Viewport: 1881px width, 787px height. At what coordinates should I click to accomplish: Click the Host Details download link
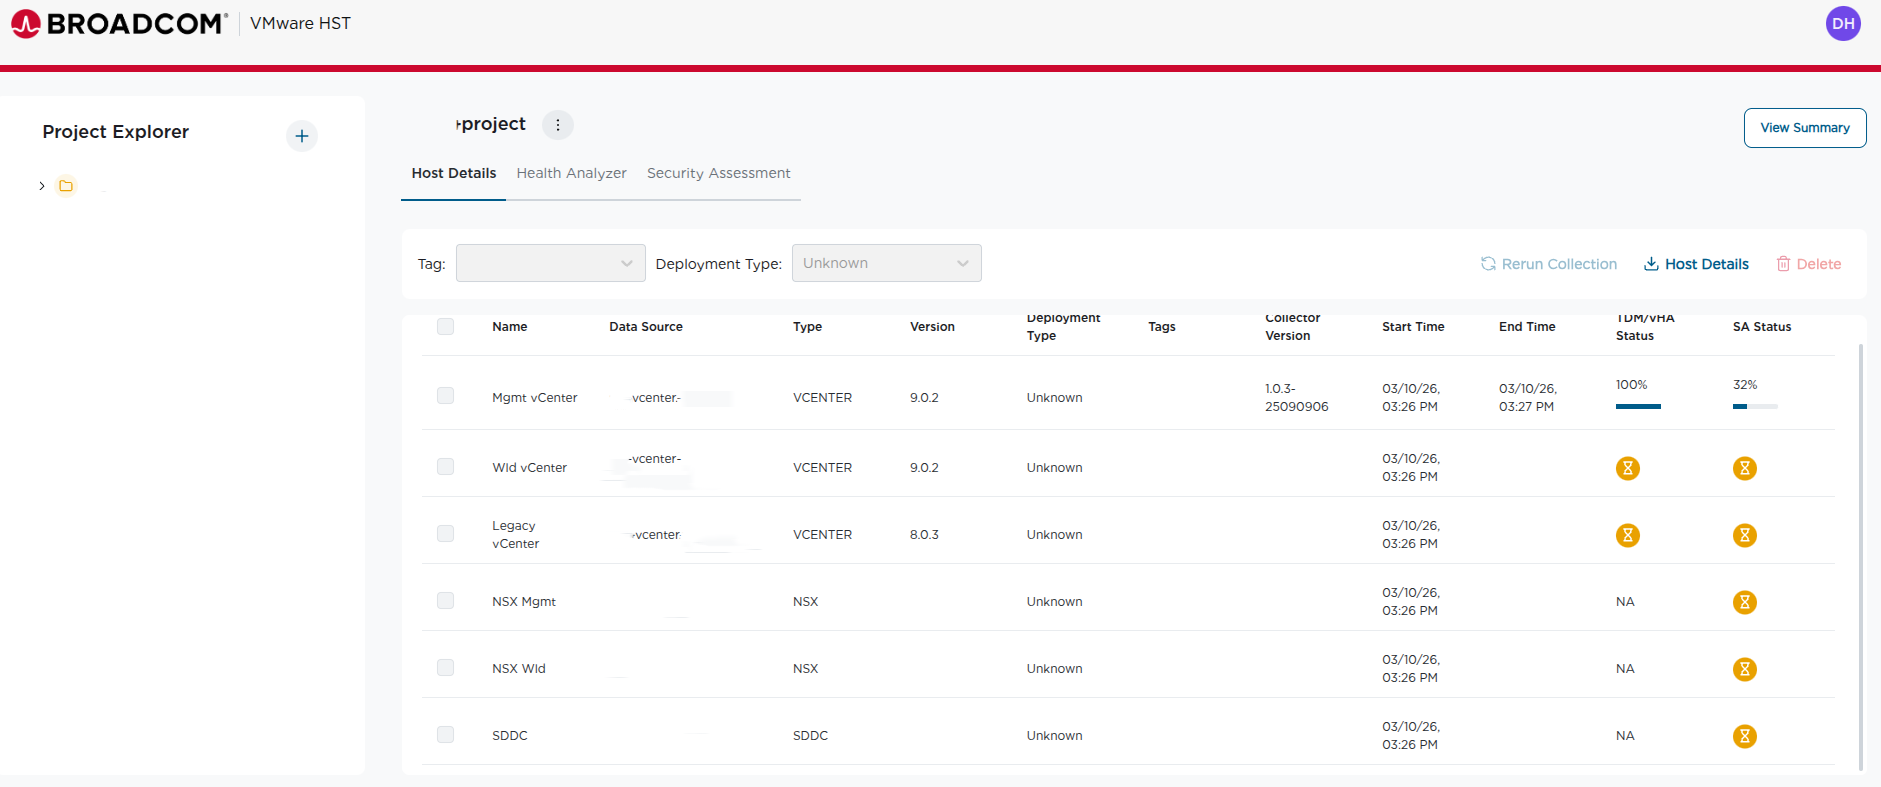pos(1696,264)
